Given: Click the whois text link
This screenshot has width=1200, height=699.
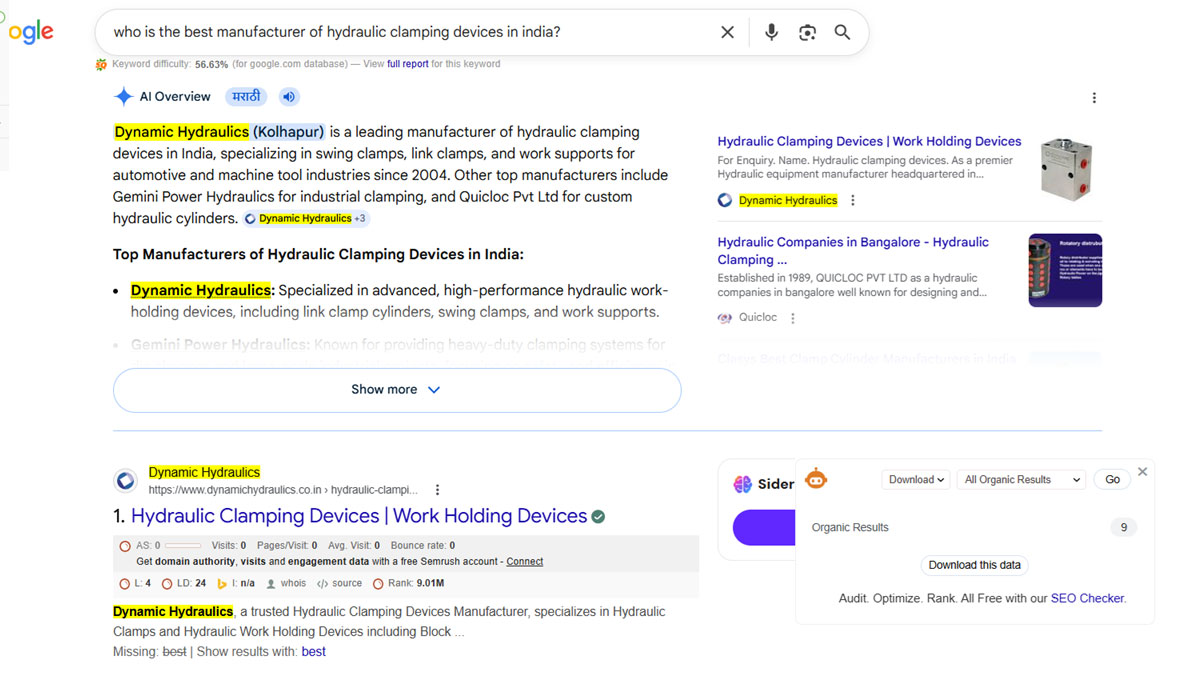Looking at the screenshot, I should pyautogui.click(x=293, y=584).
